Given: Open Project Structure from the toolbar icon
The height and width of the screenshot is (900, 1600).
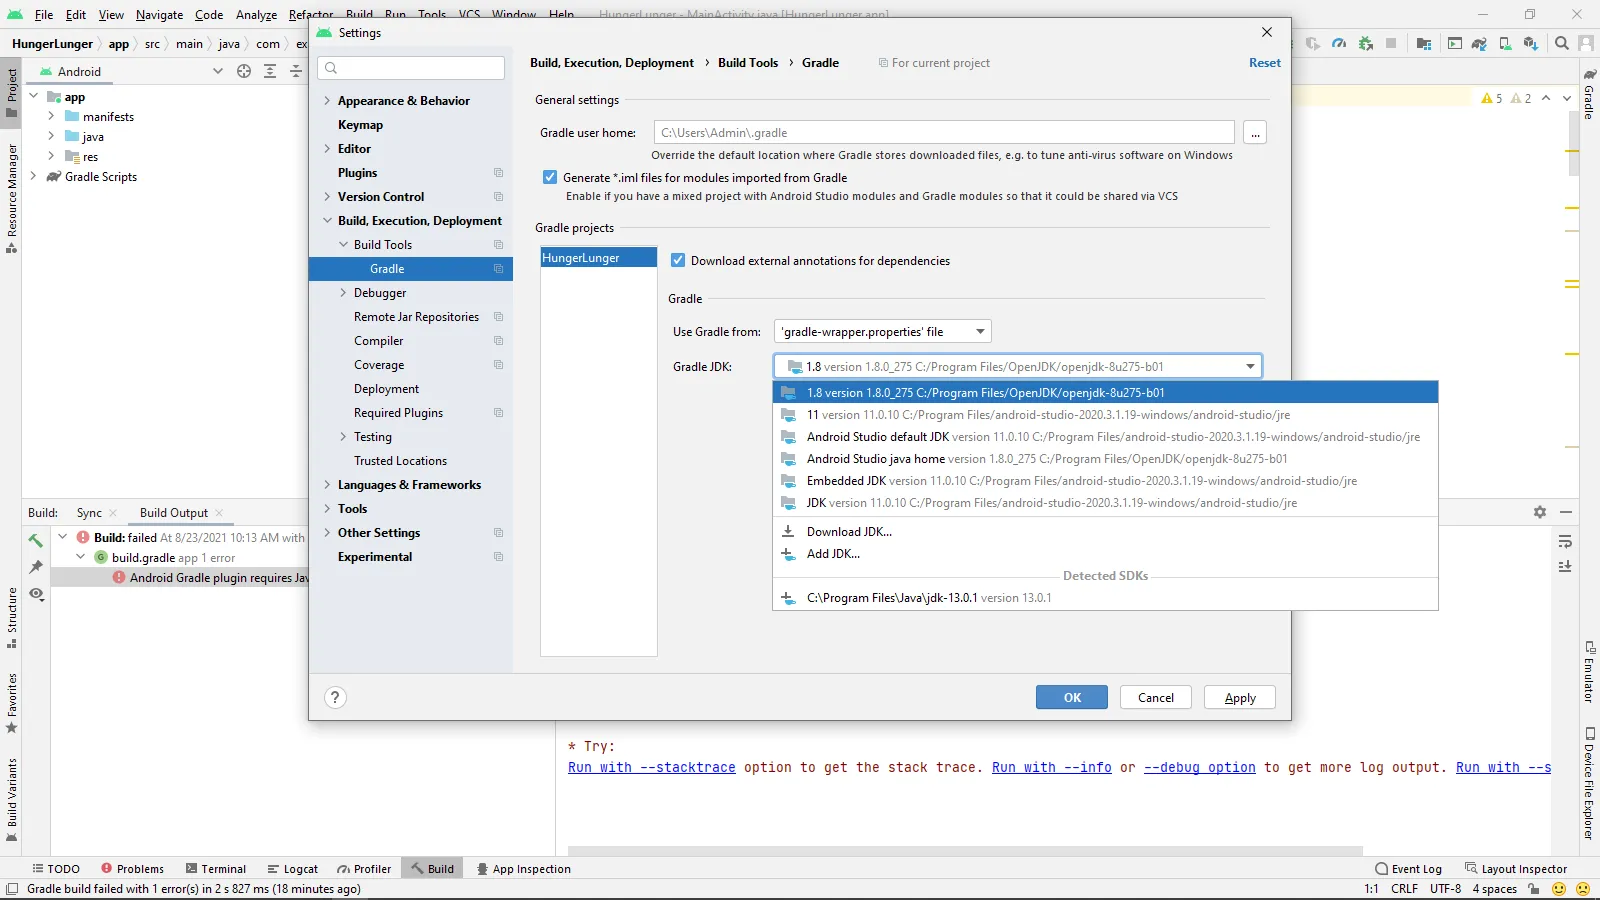Looking at the screenshot, I should (1424, 44).
